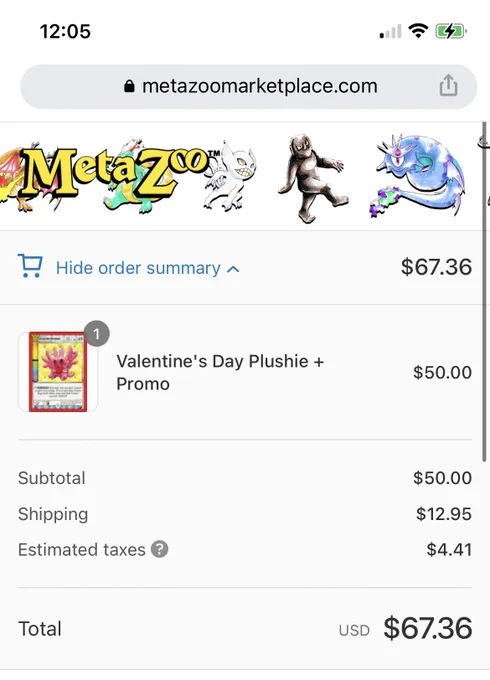Image resolution: width=490 pixels, height=680 pixels.
Task: Tap the lock icon in address bar
Action: tap(129, 86)
